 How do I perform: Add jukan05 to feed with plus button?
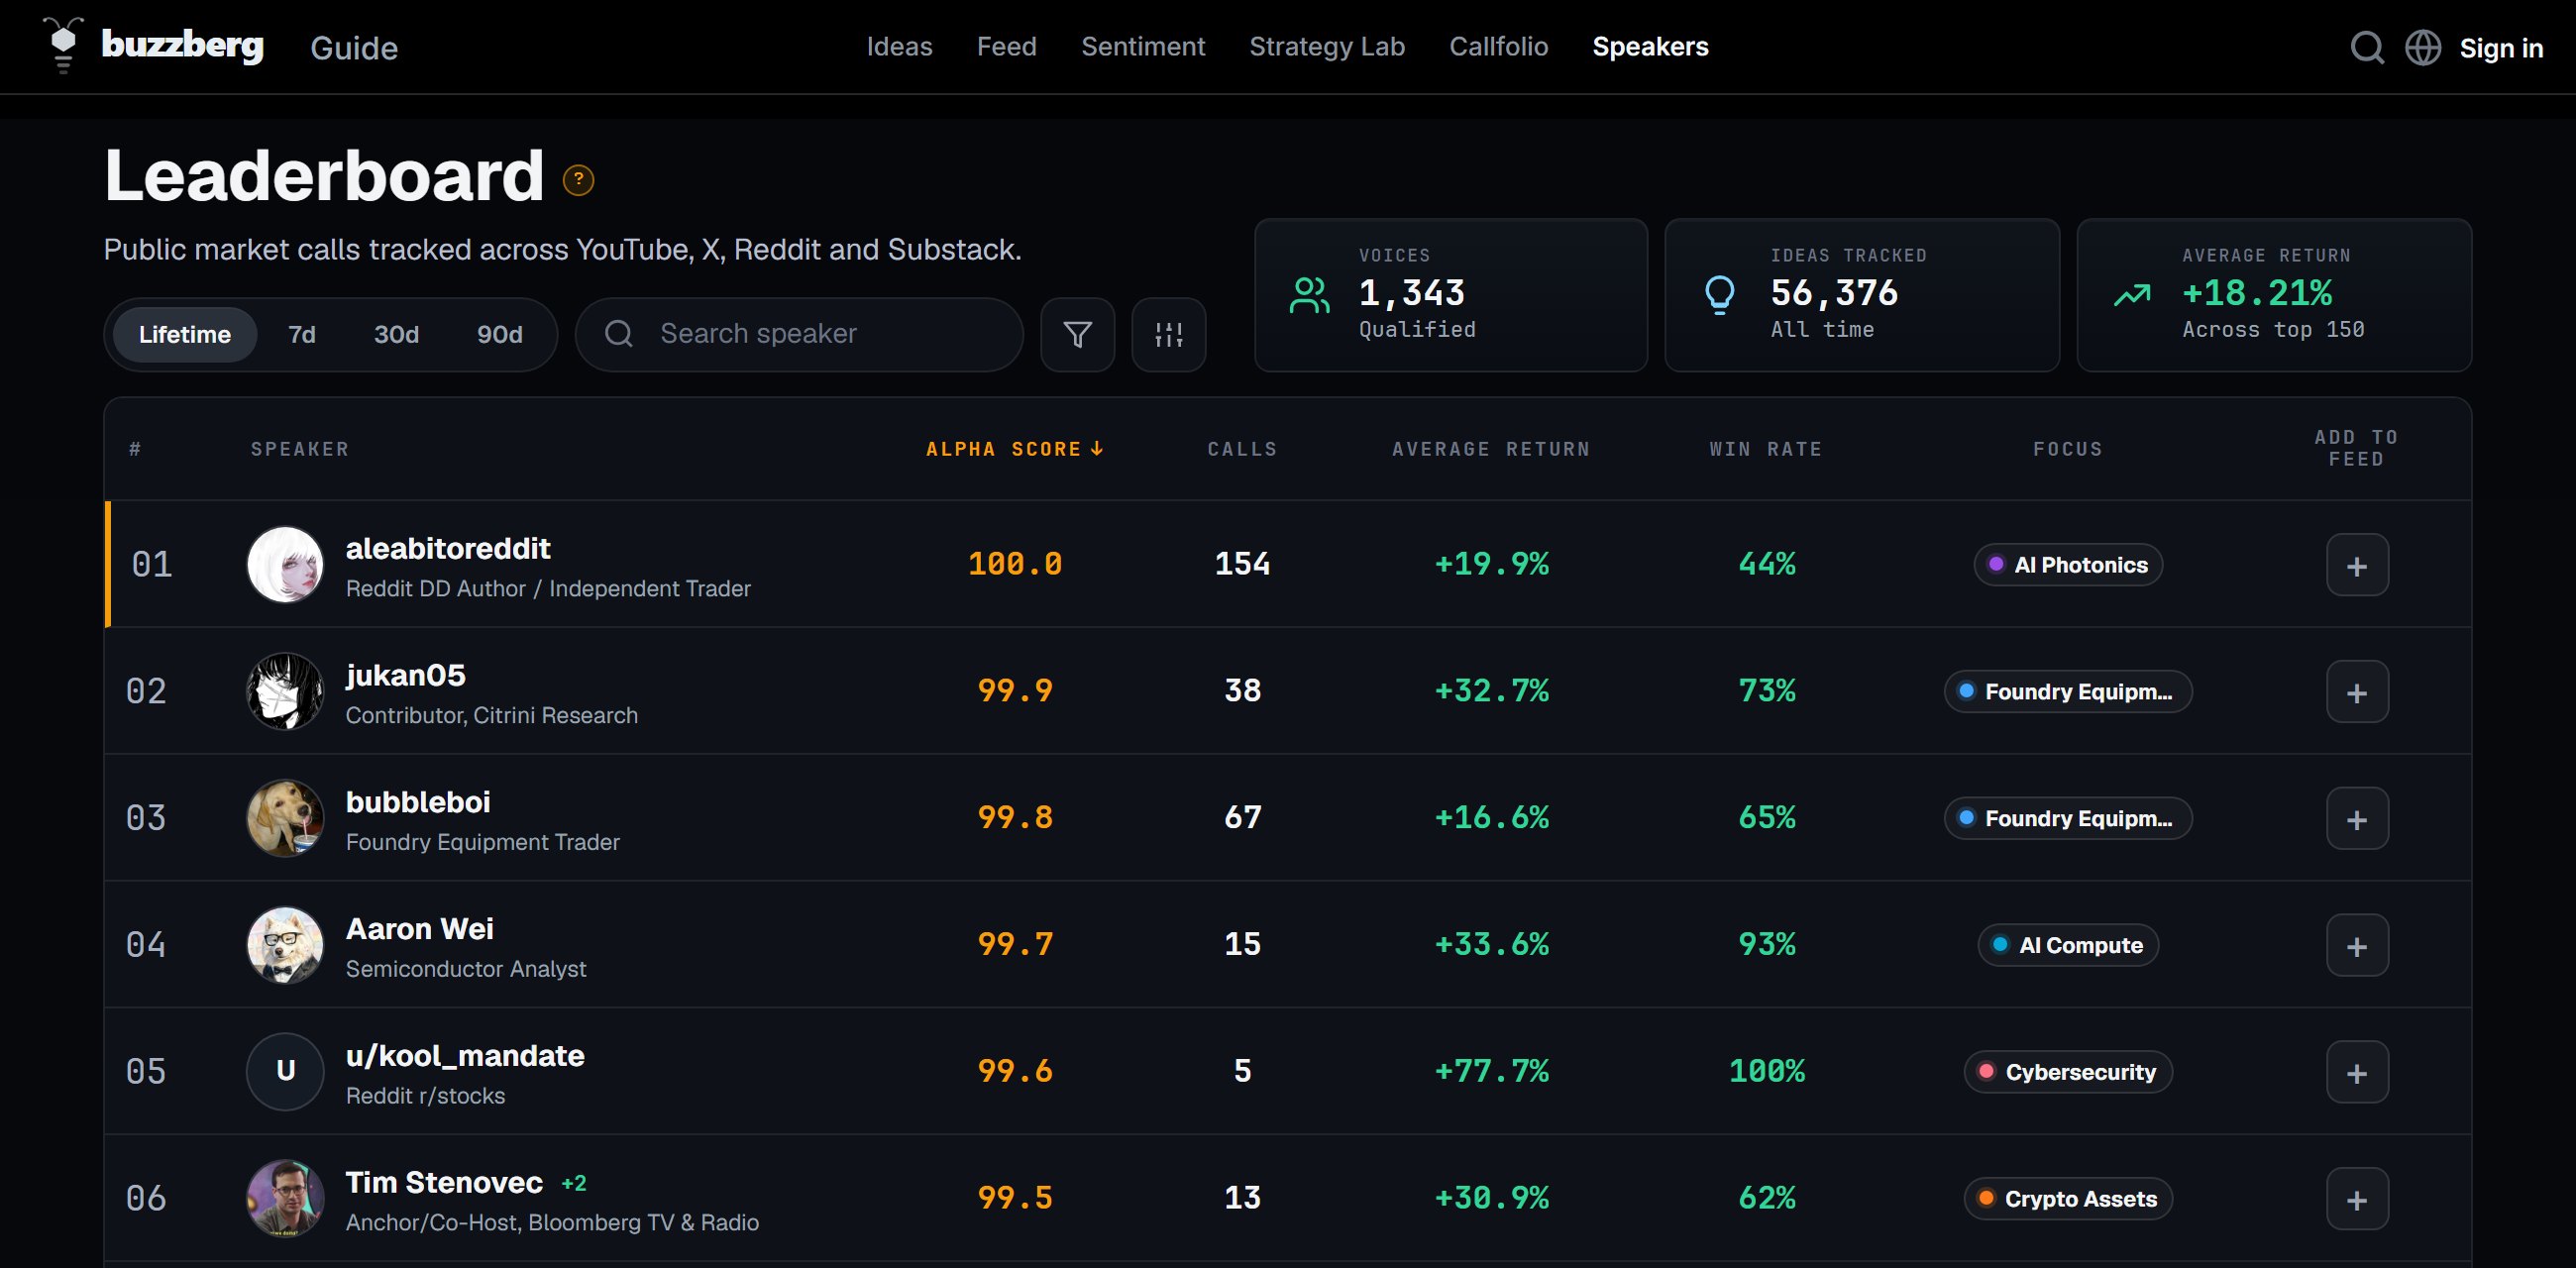coord(2357,692)
